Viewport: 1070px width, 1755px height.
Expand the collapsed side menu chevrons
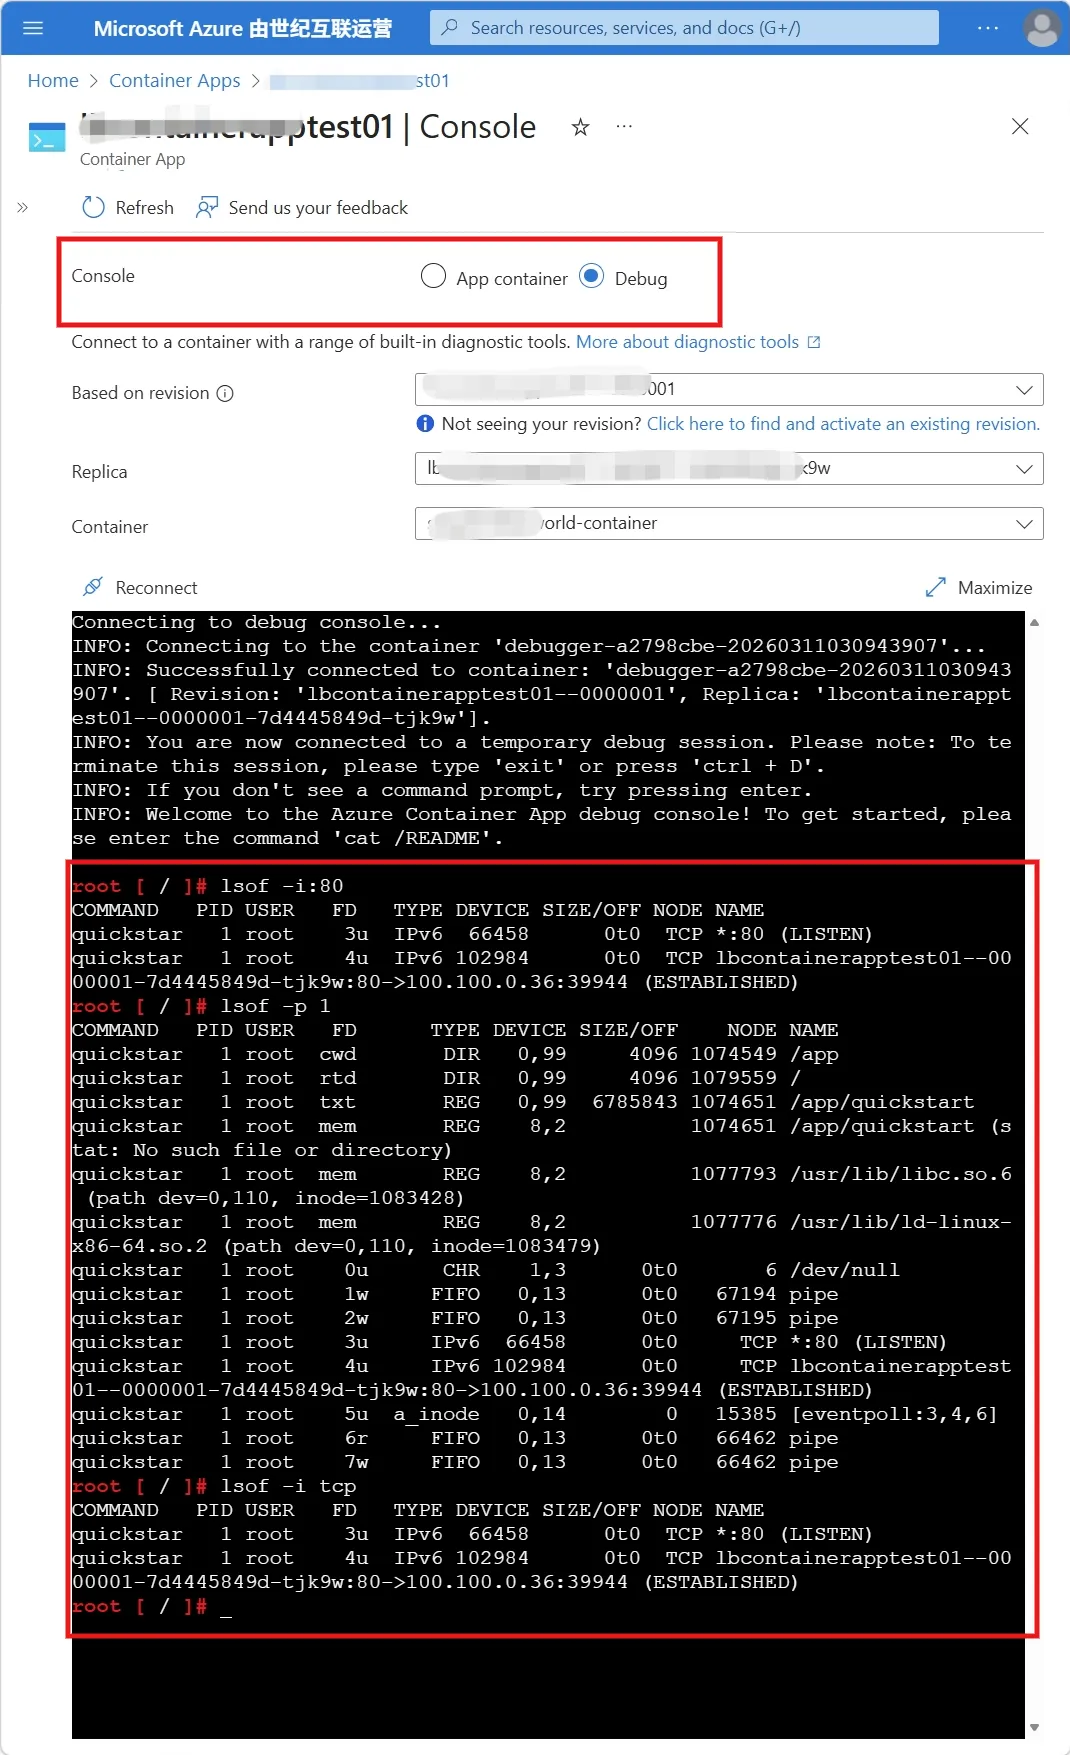(22, 208)
